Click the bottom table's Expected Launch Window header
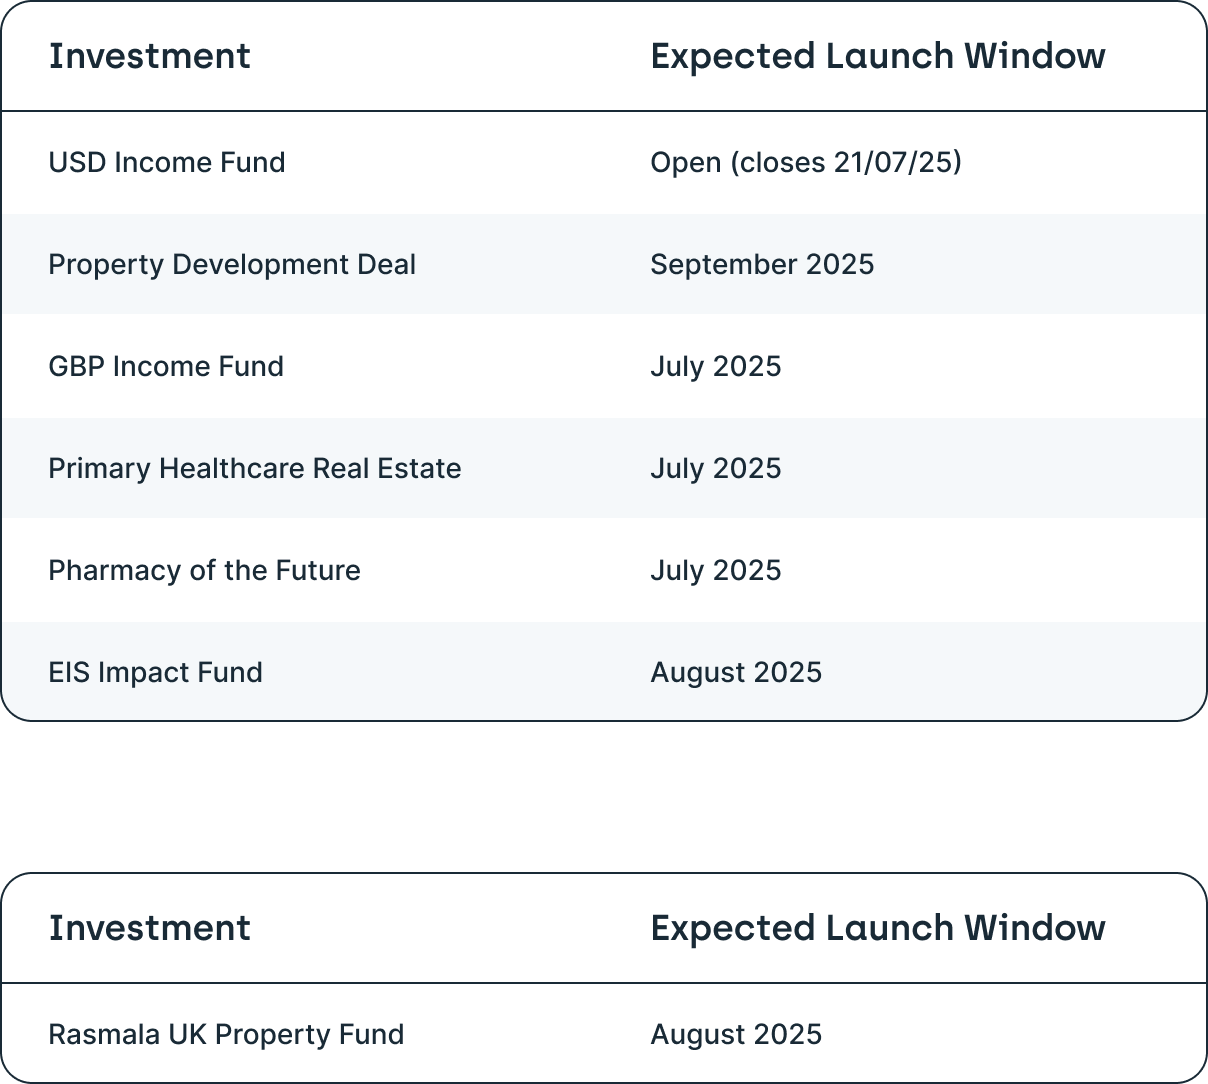The image size is (1208, 1084). click(x=877, y=928)
